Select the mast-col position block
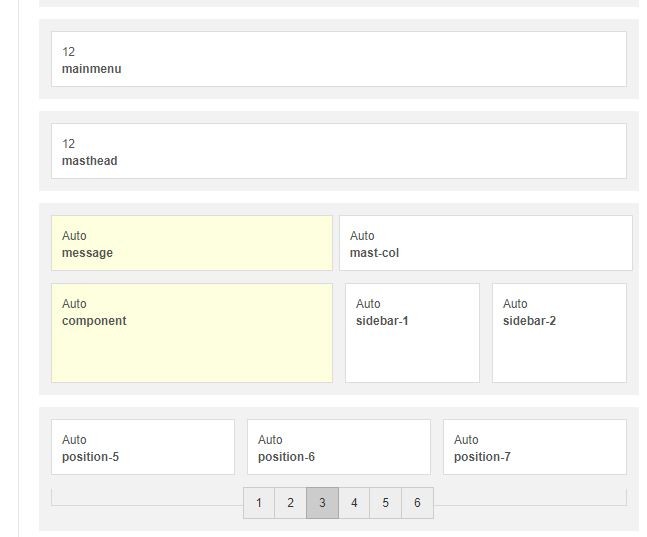 click(x=485, y=243)
